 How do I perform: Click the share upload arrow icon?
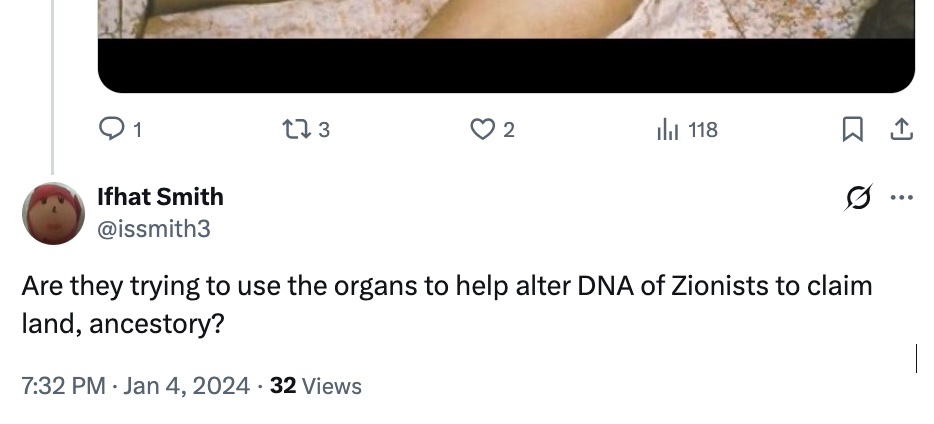901,129
